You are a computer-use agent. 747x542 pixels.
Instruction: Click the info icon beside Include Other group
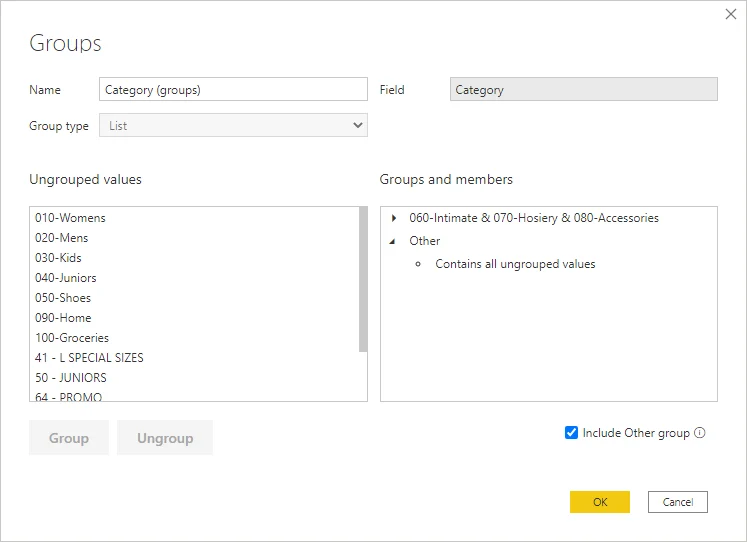point(699,432)
